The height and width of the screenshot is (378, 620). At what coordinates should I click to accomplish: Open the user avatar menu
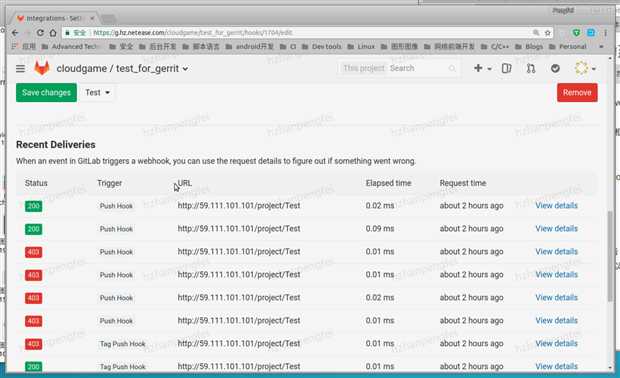coord(585,68)
